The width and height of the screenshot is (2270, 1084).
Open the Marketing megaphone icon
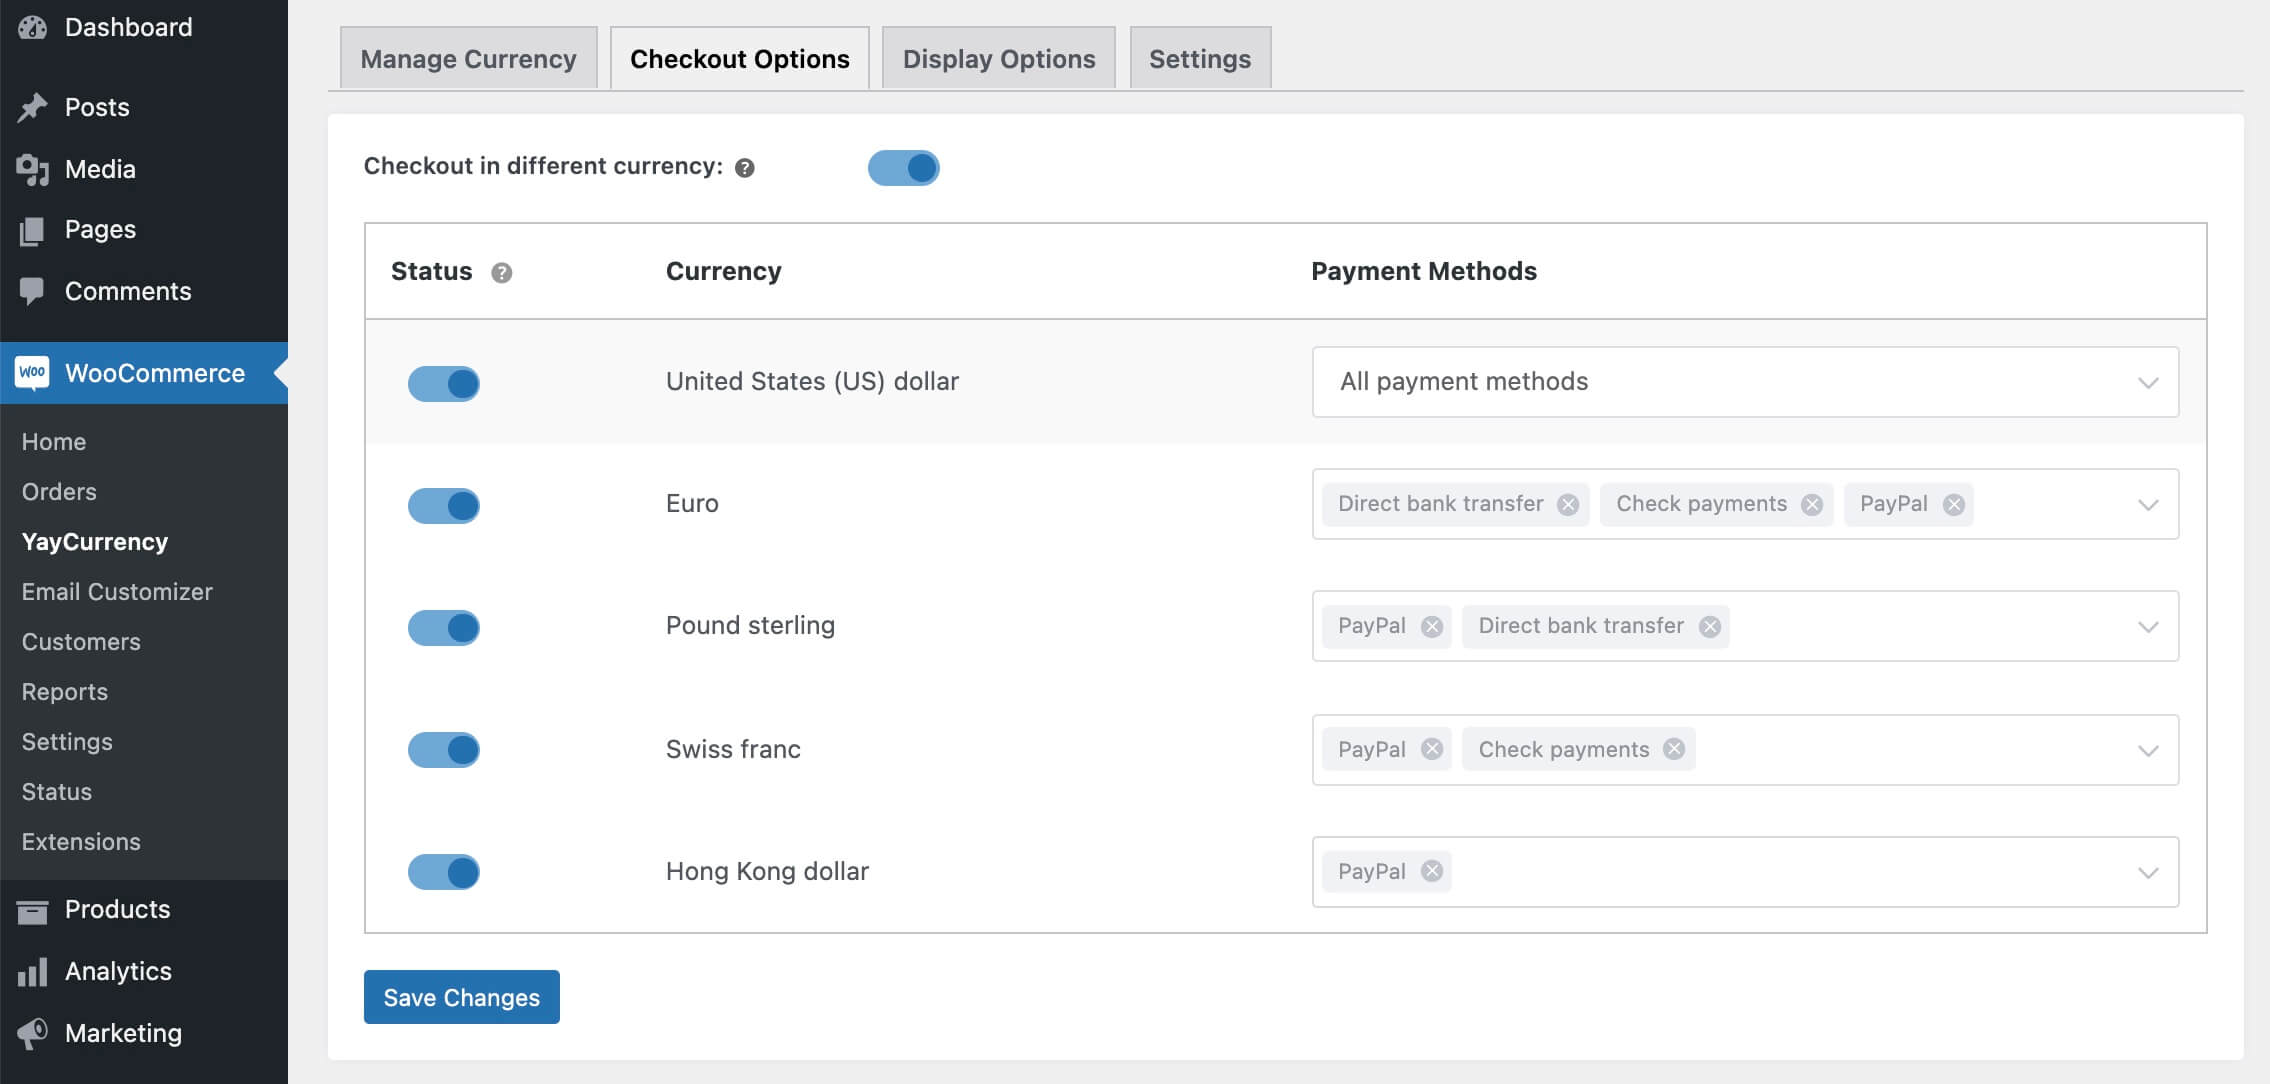[x=33, y=1033]
